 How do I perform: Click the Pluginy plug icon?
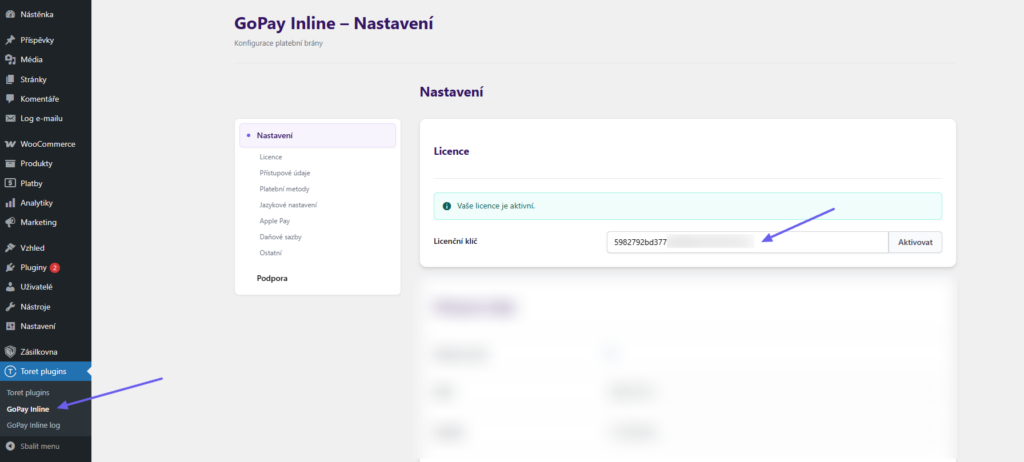[x=10, y=268]
